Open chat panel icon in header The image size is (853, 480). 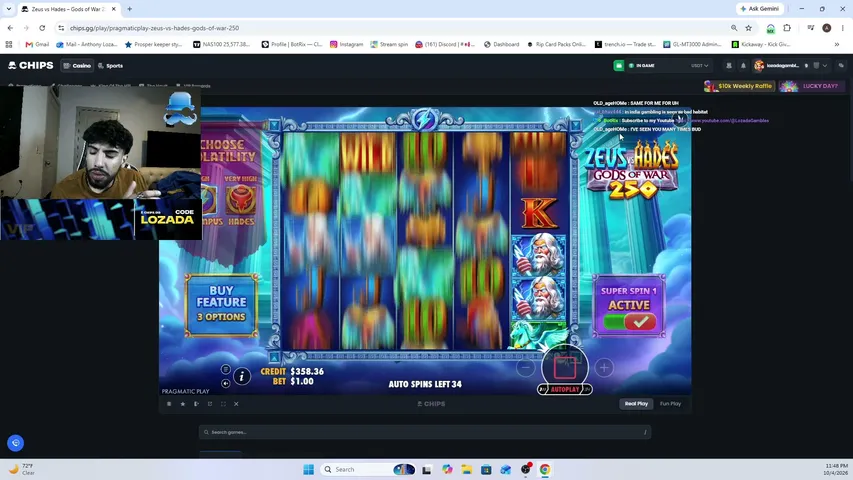tap(841, 66)
